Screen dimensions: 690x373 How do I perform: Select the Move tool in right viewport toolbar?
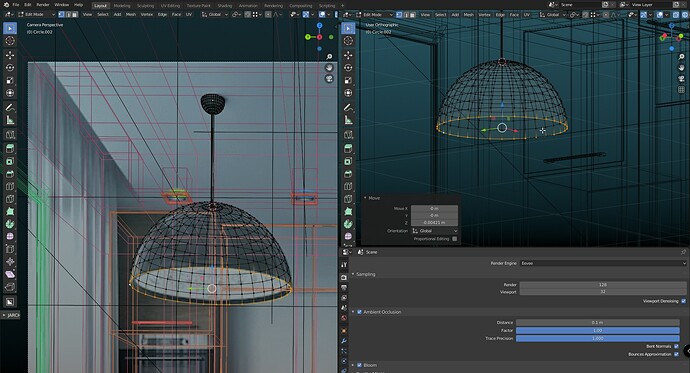pyautogui.click(x=348, y=55)
